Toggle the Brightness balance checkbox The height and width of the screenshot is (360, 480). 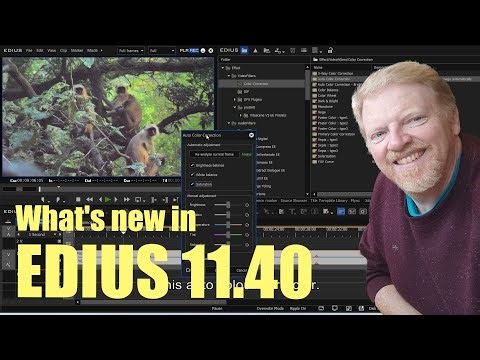point(192,165)
